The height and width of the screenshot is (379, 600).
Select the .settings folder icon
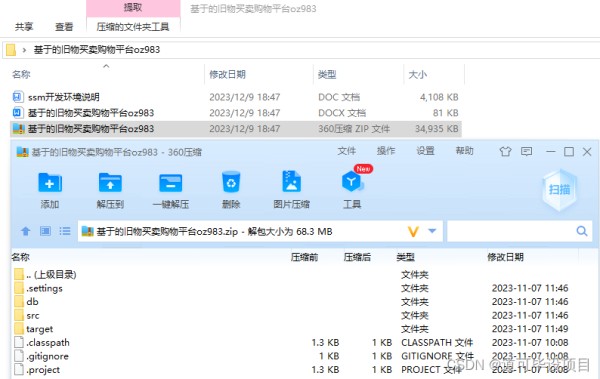19,288
